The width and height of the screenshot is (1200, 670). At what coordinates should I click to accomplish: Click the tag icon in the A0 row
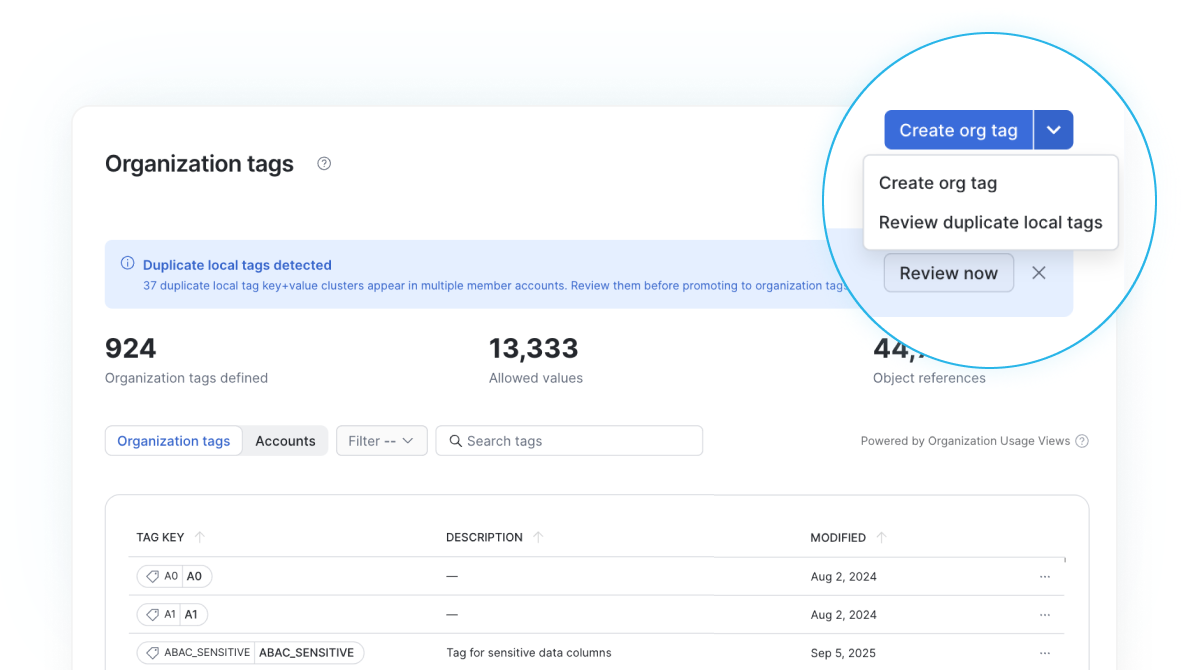coord(152,576)
